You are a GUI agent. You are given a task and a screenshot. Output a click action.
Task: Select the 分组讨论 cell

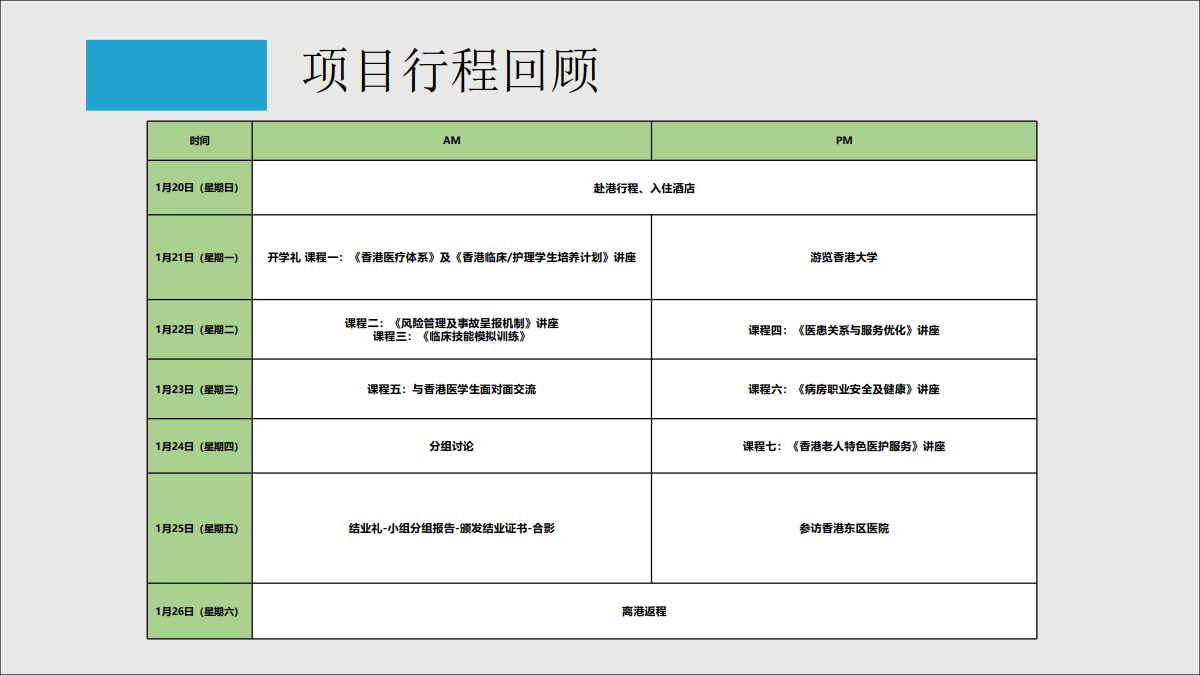point(452,446)
